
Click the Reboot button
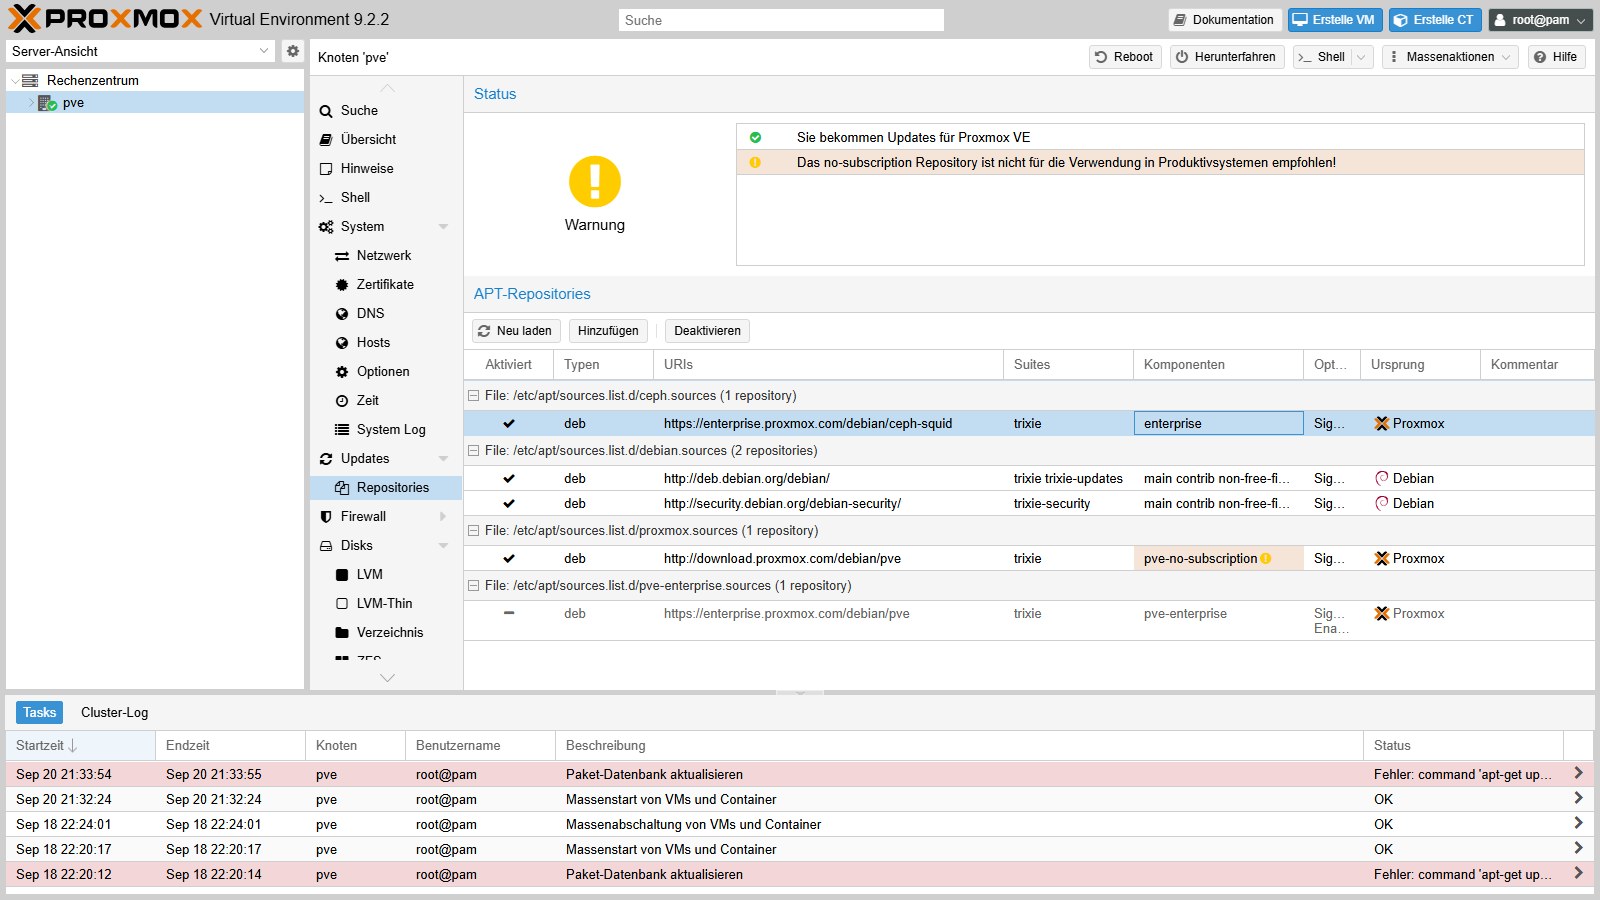pyautogui.click(x=1125, y=57)
